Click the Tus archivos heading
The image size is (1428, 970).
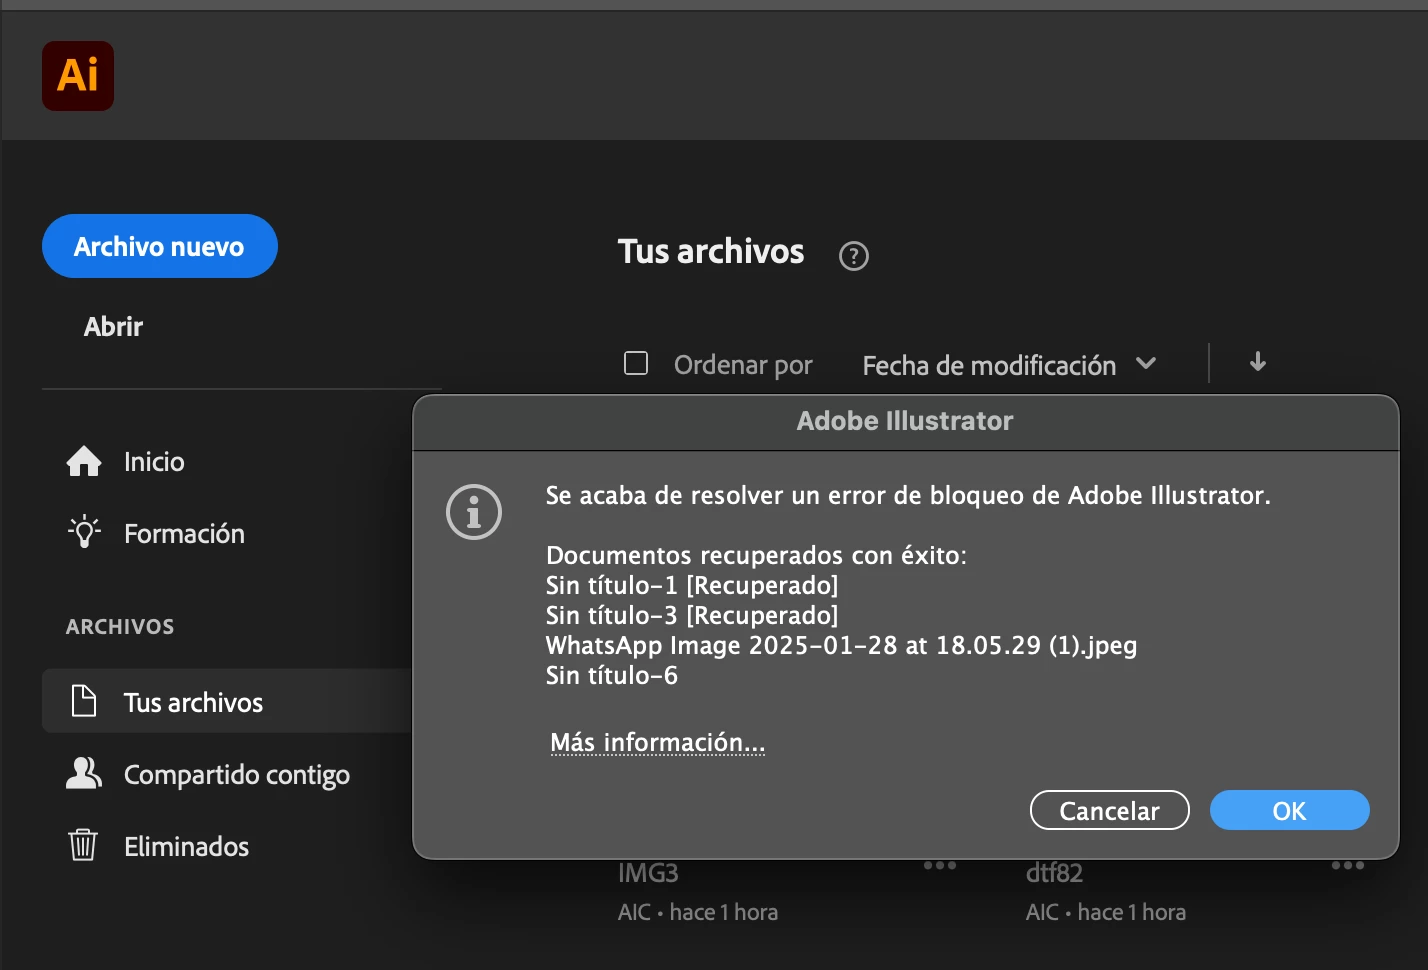click(711, 251)
